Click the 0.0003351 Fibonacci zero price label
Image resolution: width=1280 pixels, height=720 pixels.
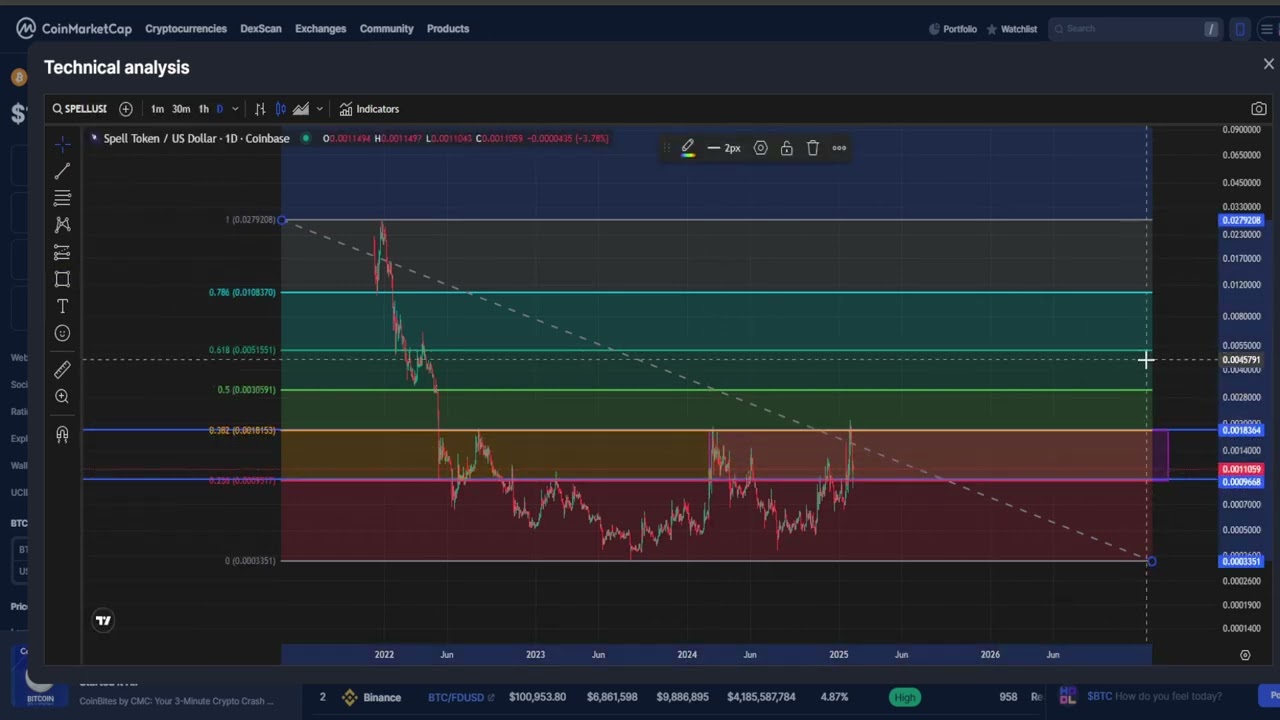[1241, 561]
